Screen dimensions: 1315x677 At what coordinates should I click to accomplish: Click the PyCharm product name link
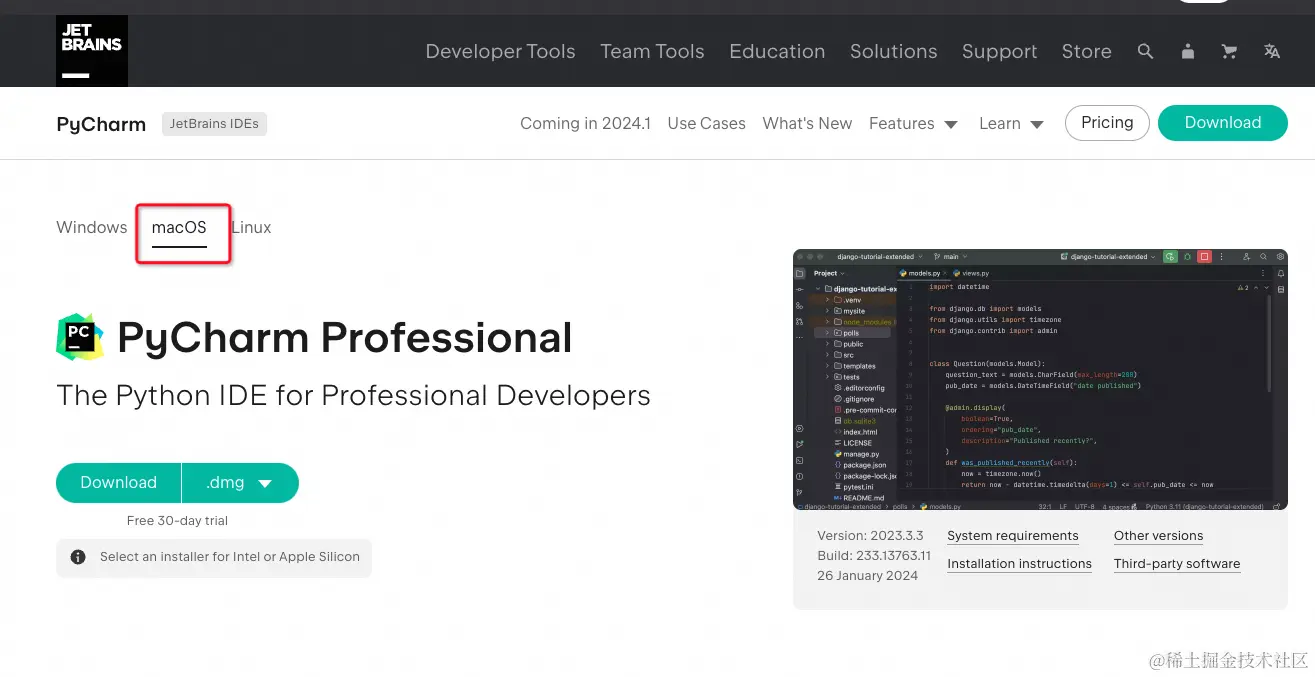pyautogui.click(x=101, y=124)
